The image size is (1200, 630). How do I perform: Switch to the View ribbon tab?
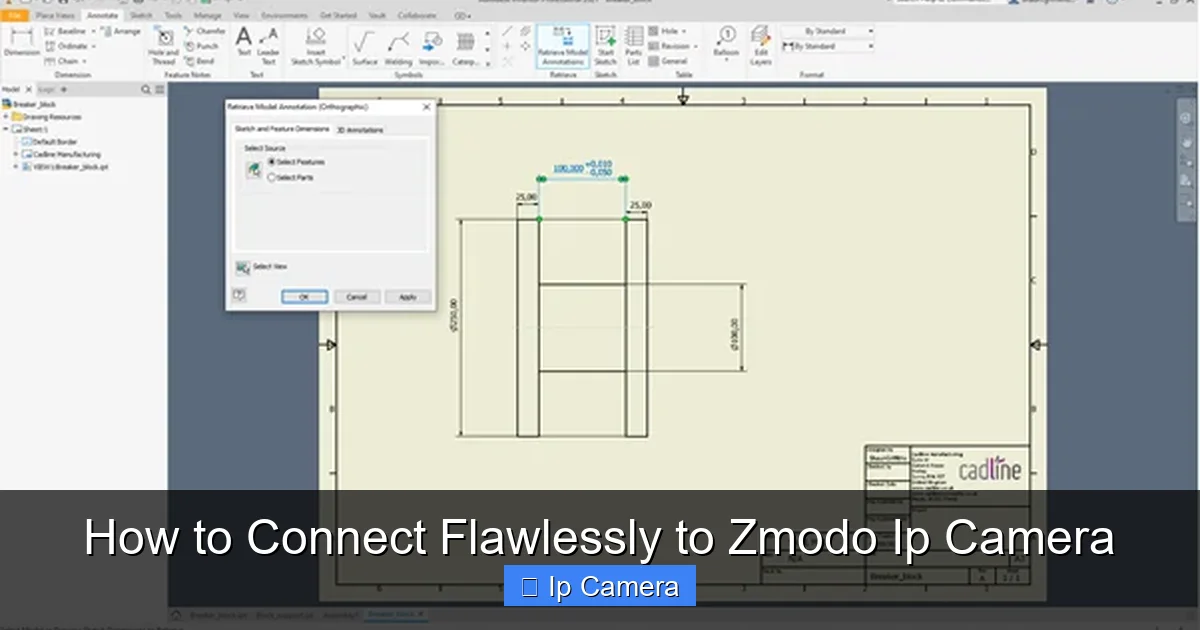[241, 16]
